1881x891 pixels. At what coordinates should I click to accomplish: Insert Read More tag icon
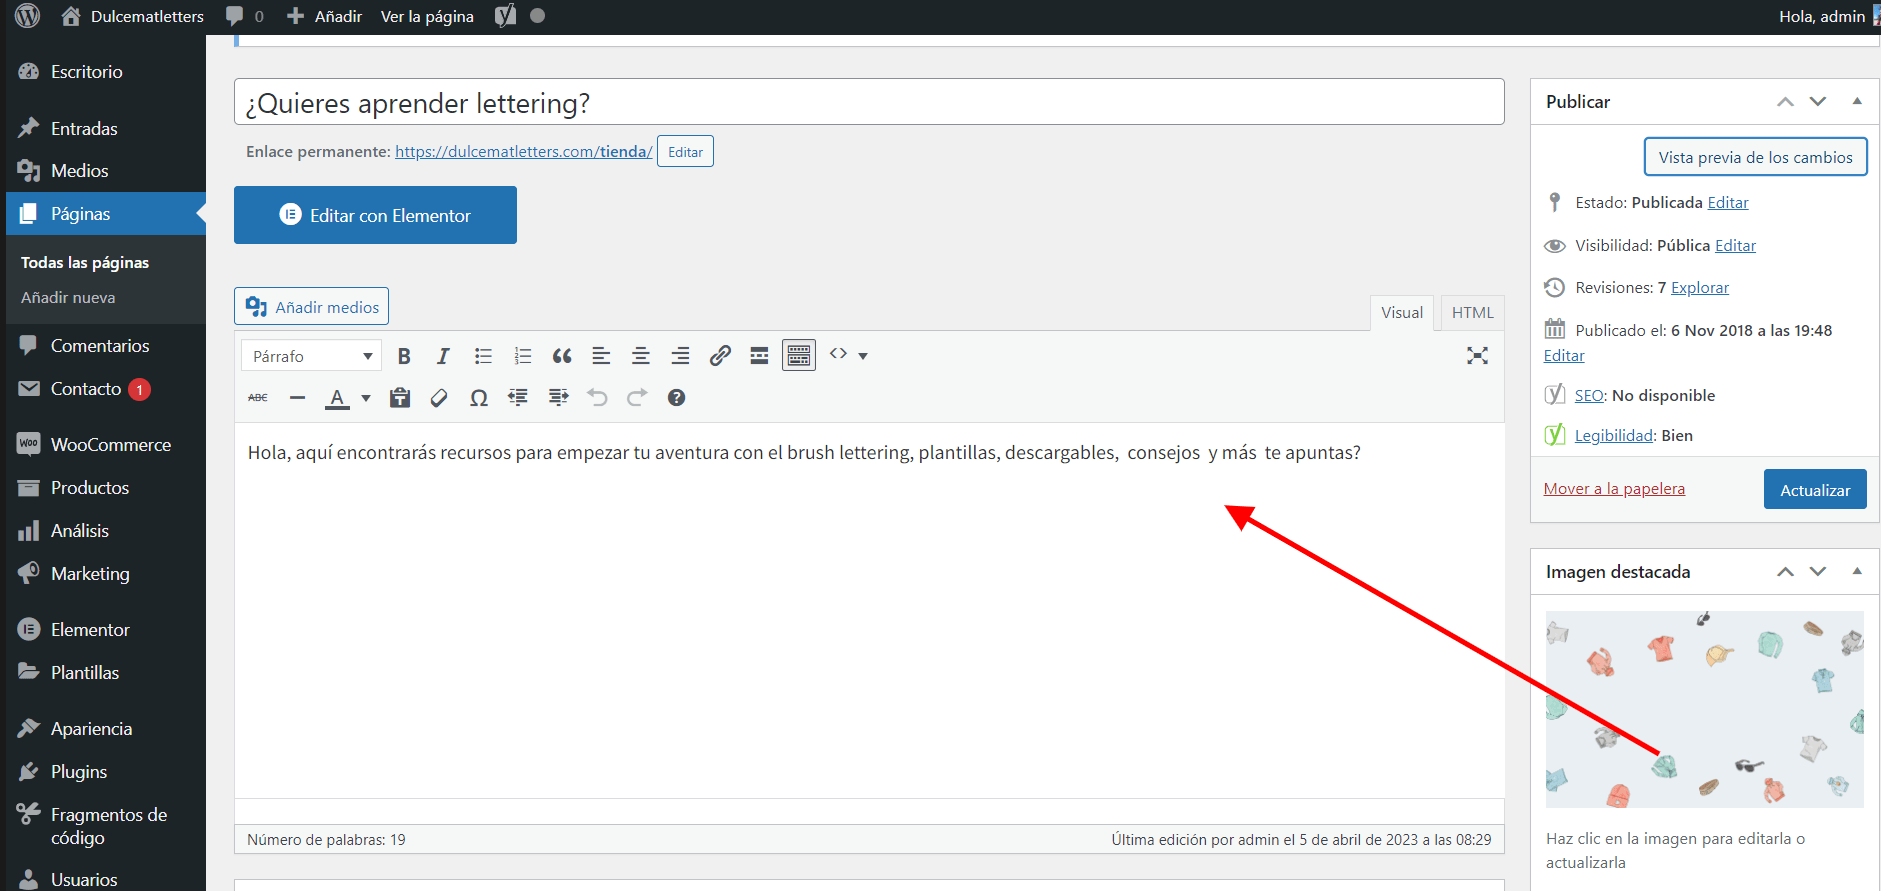coord(759,356)
